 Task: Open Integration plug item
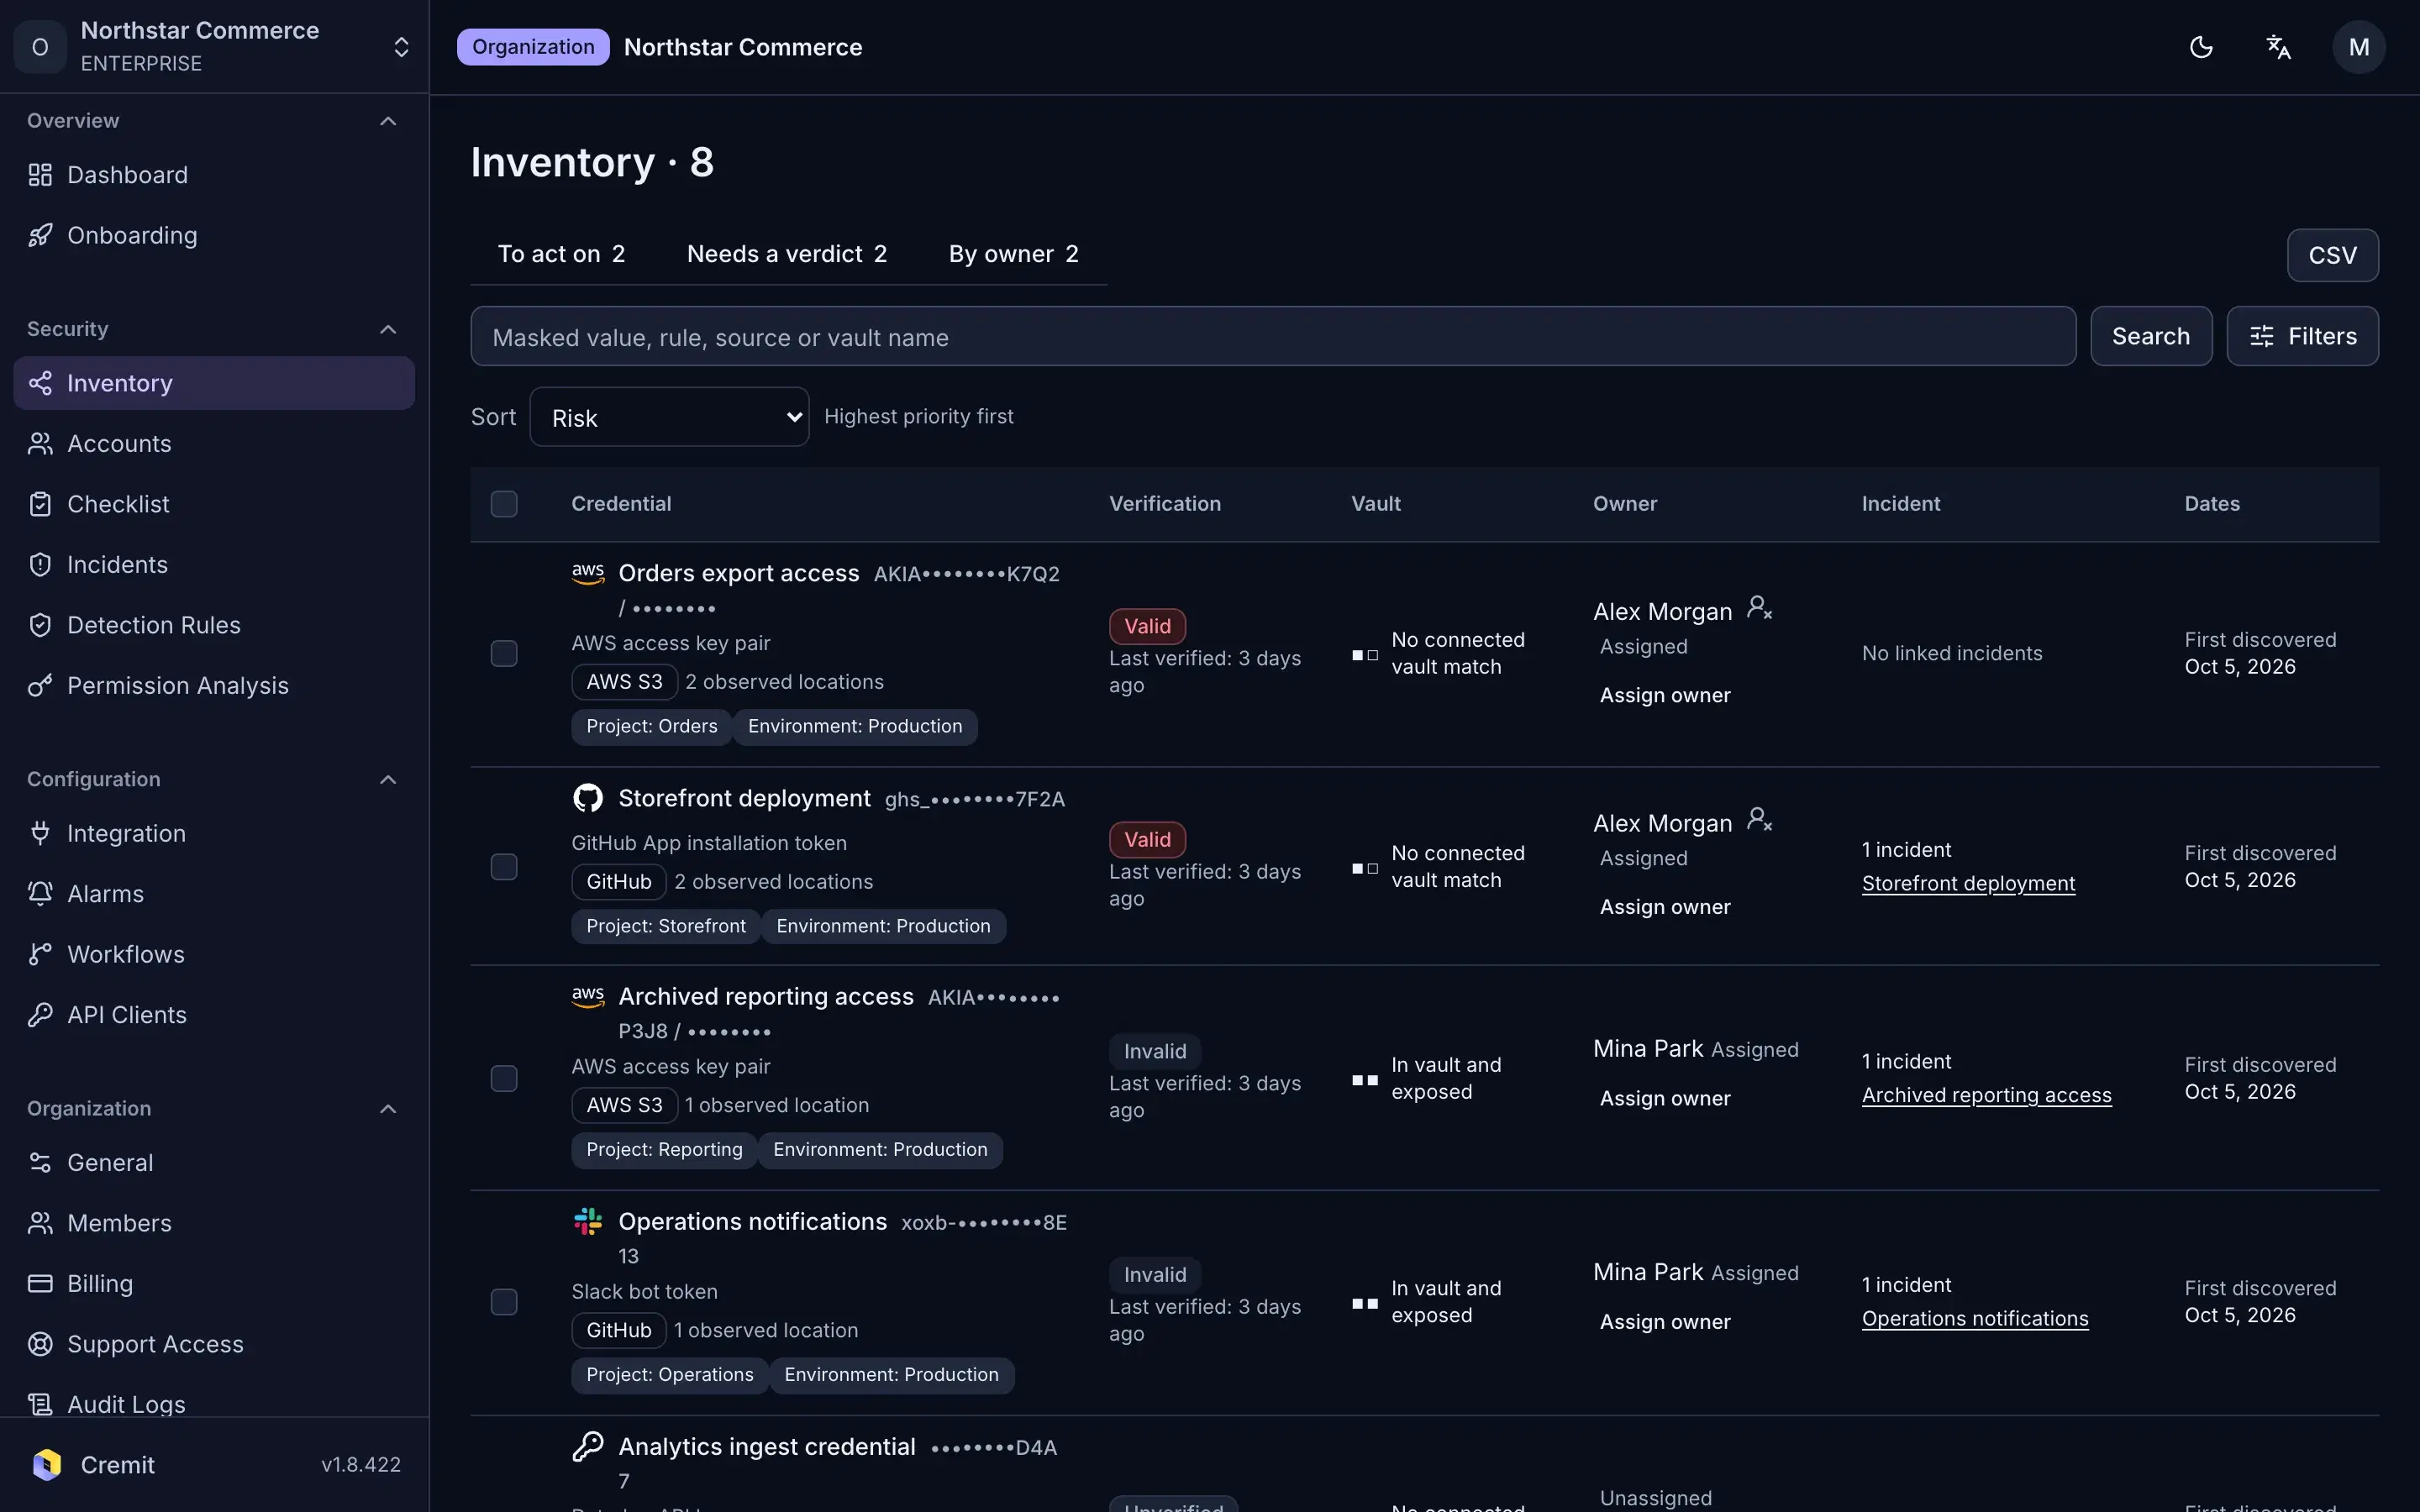point(214,833)
